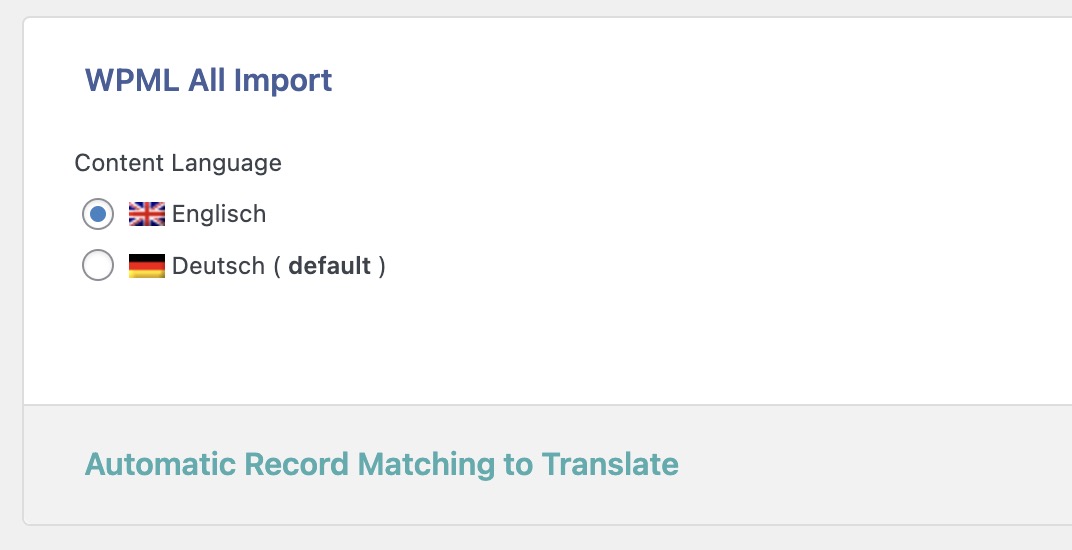Click the closing parenthesis after default
1072x550 pixels.
point(381,265)
